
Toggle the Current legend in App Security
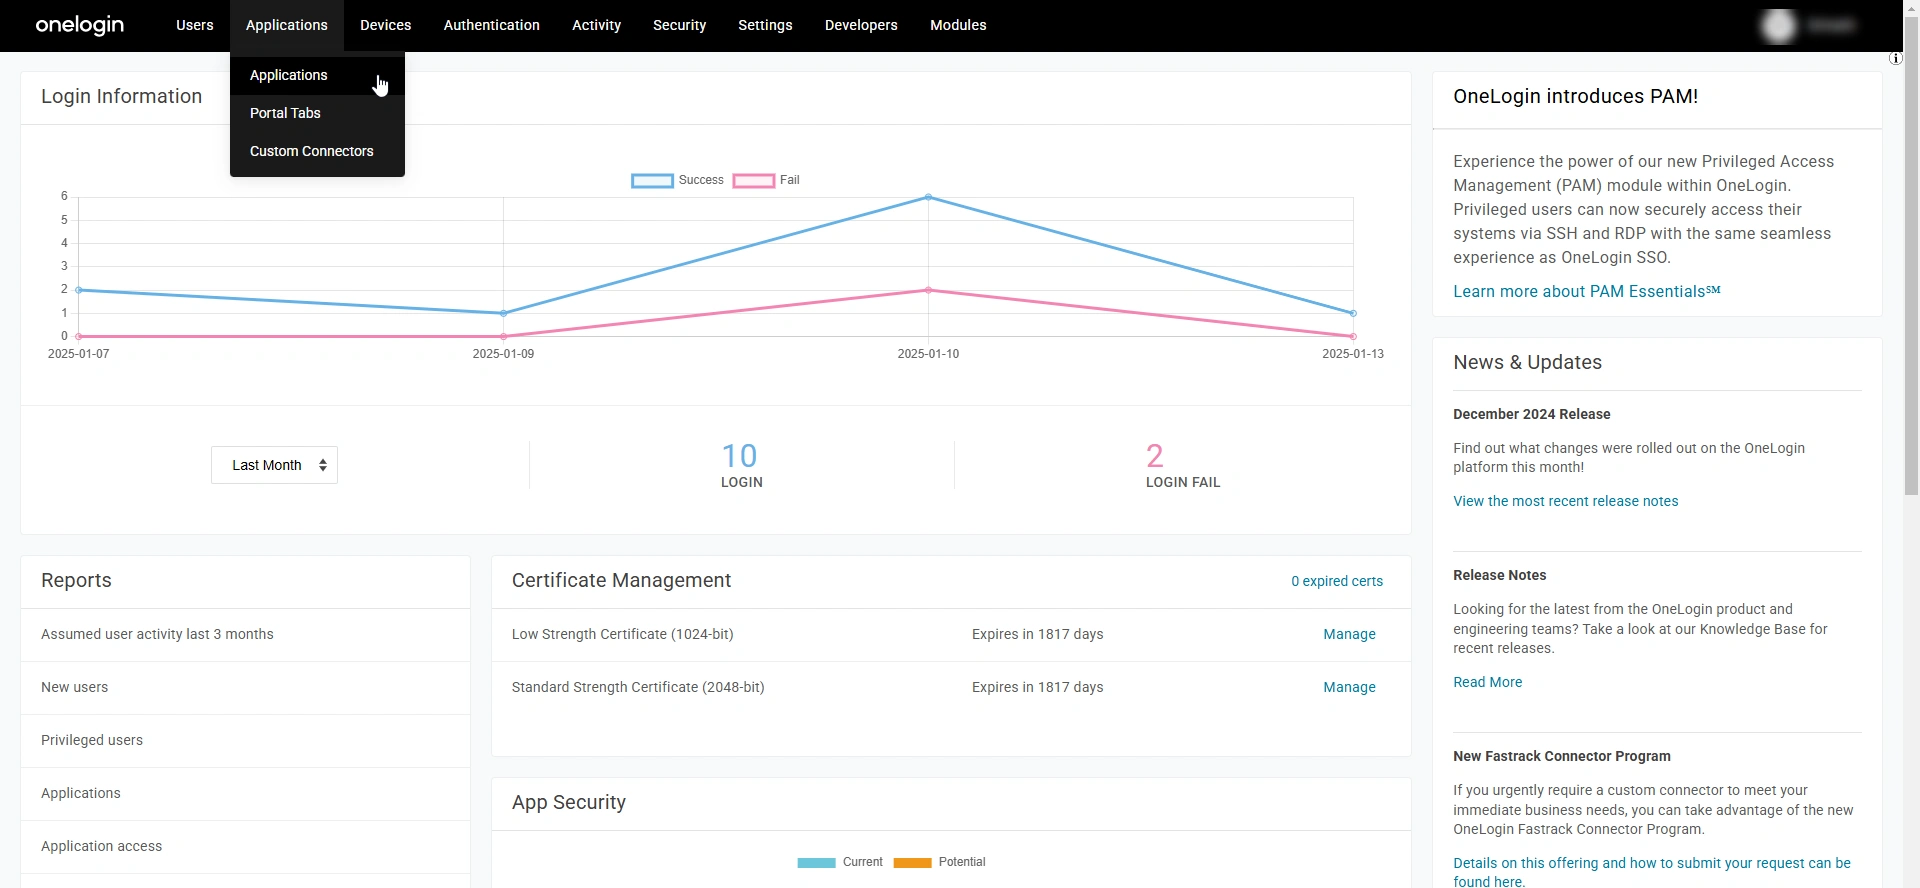pyautogui.click(x=840, y=862)
